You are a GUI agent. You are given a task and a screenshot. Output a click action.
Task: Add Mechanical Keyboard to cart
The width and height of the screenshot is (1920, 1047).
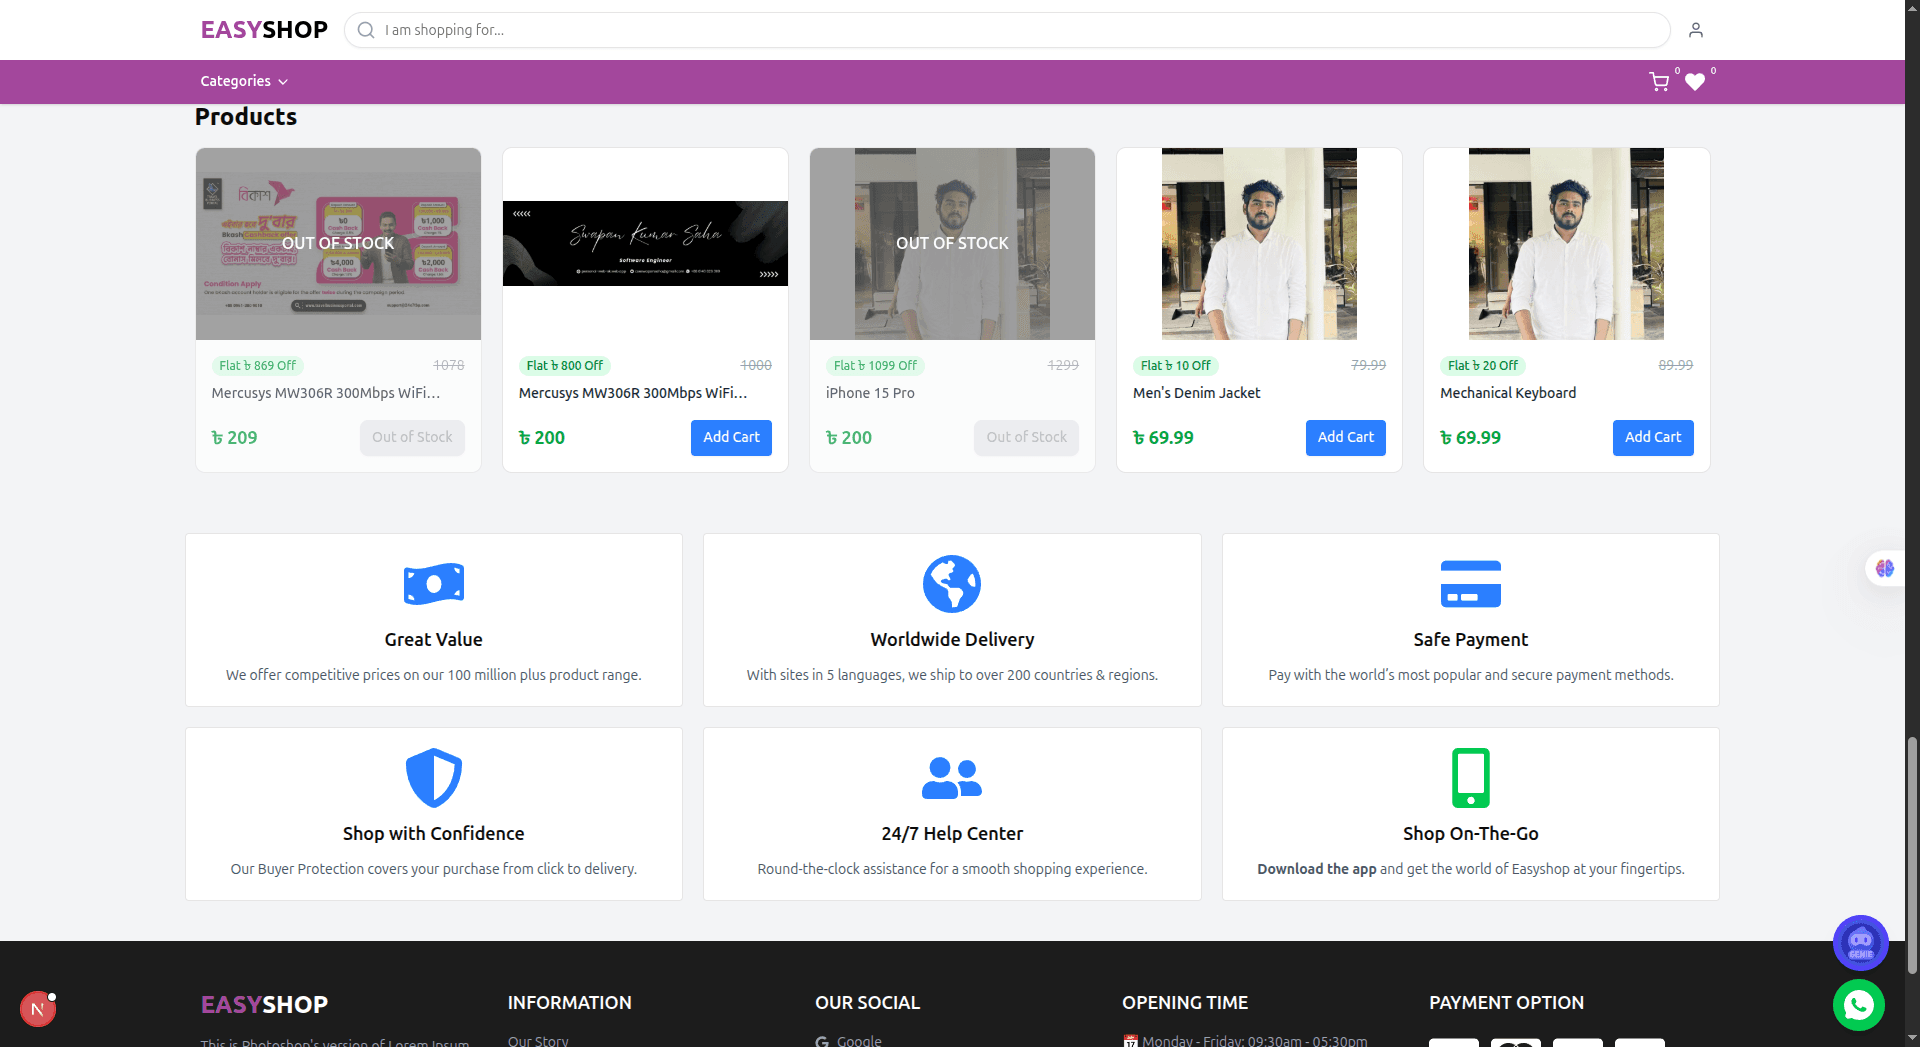pyautogui.click(x=1653, y=437)
